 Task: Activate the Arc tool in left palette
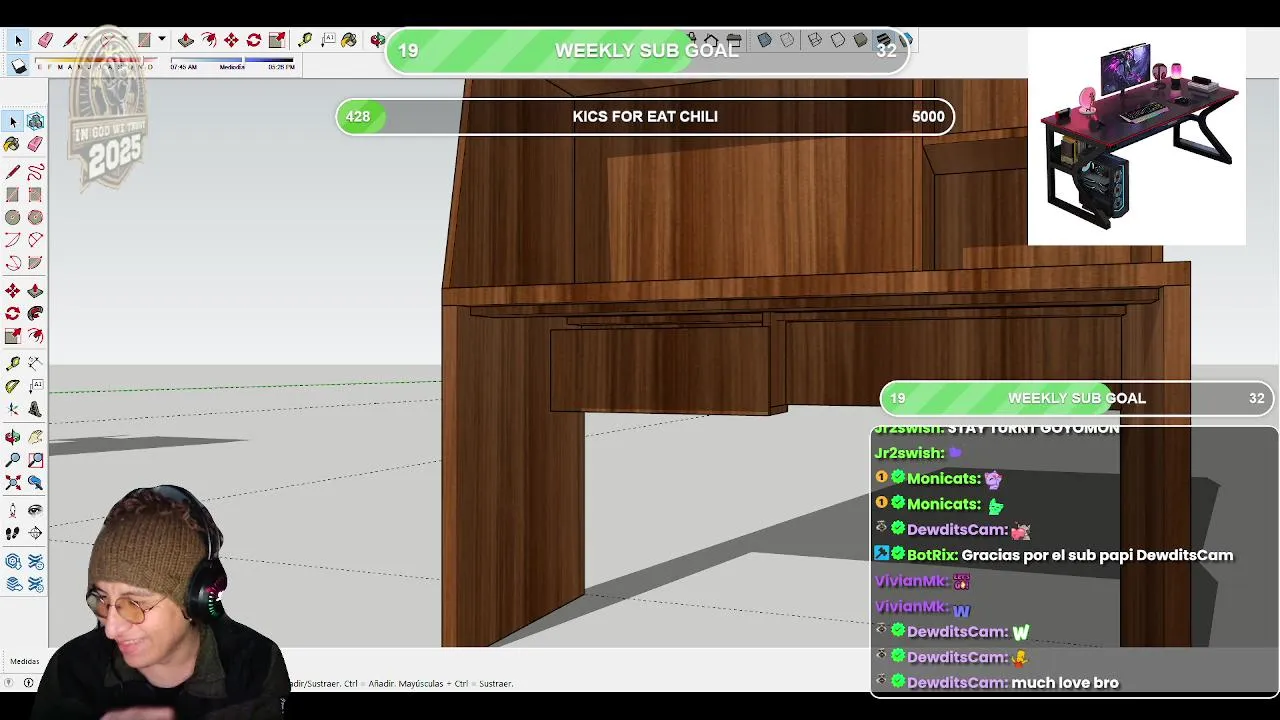pos(13,240)
